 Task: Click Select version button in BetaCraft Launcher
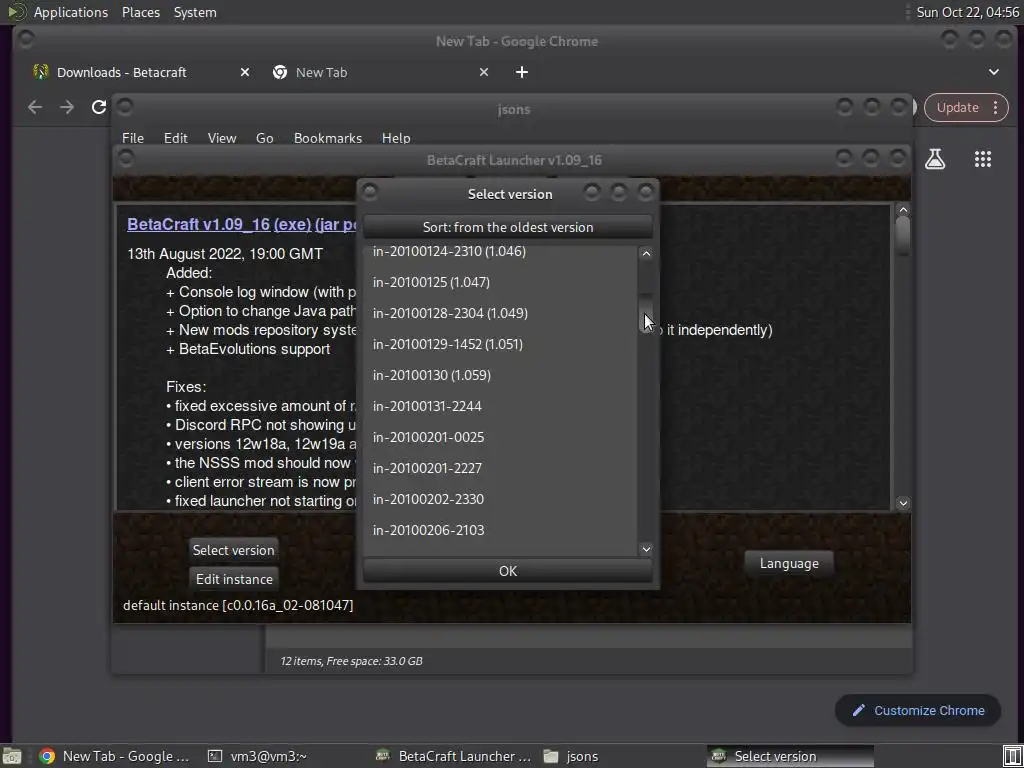pos(233,550)
